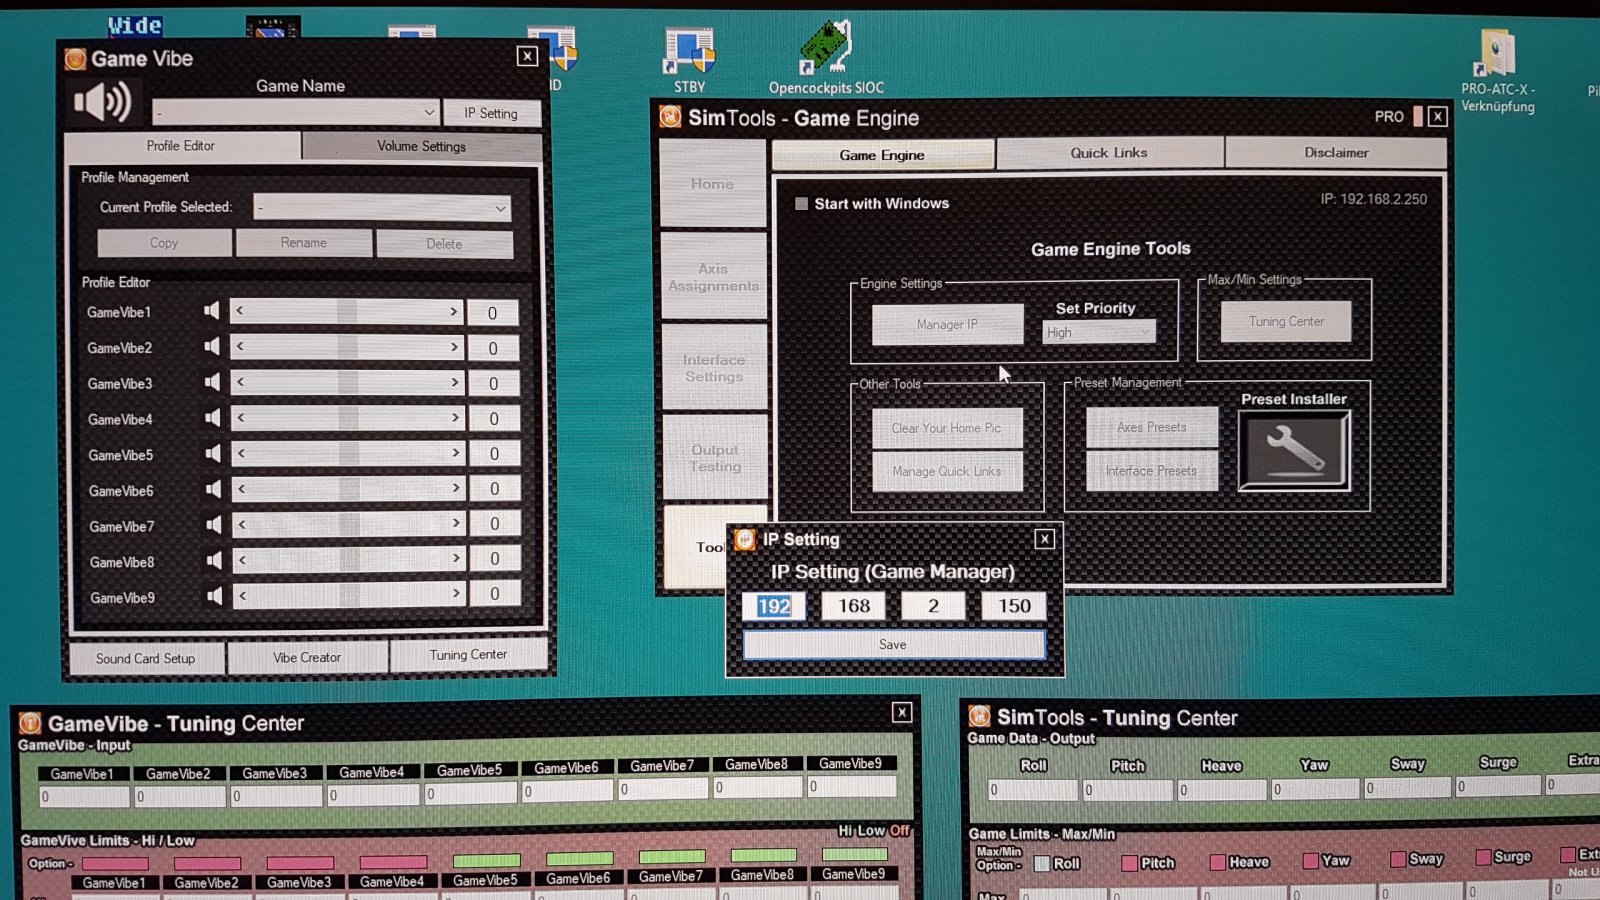Click the large speaker icon in Game Vibe

point(103,102)
